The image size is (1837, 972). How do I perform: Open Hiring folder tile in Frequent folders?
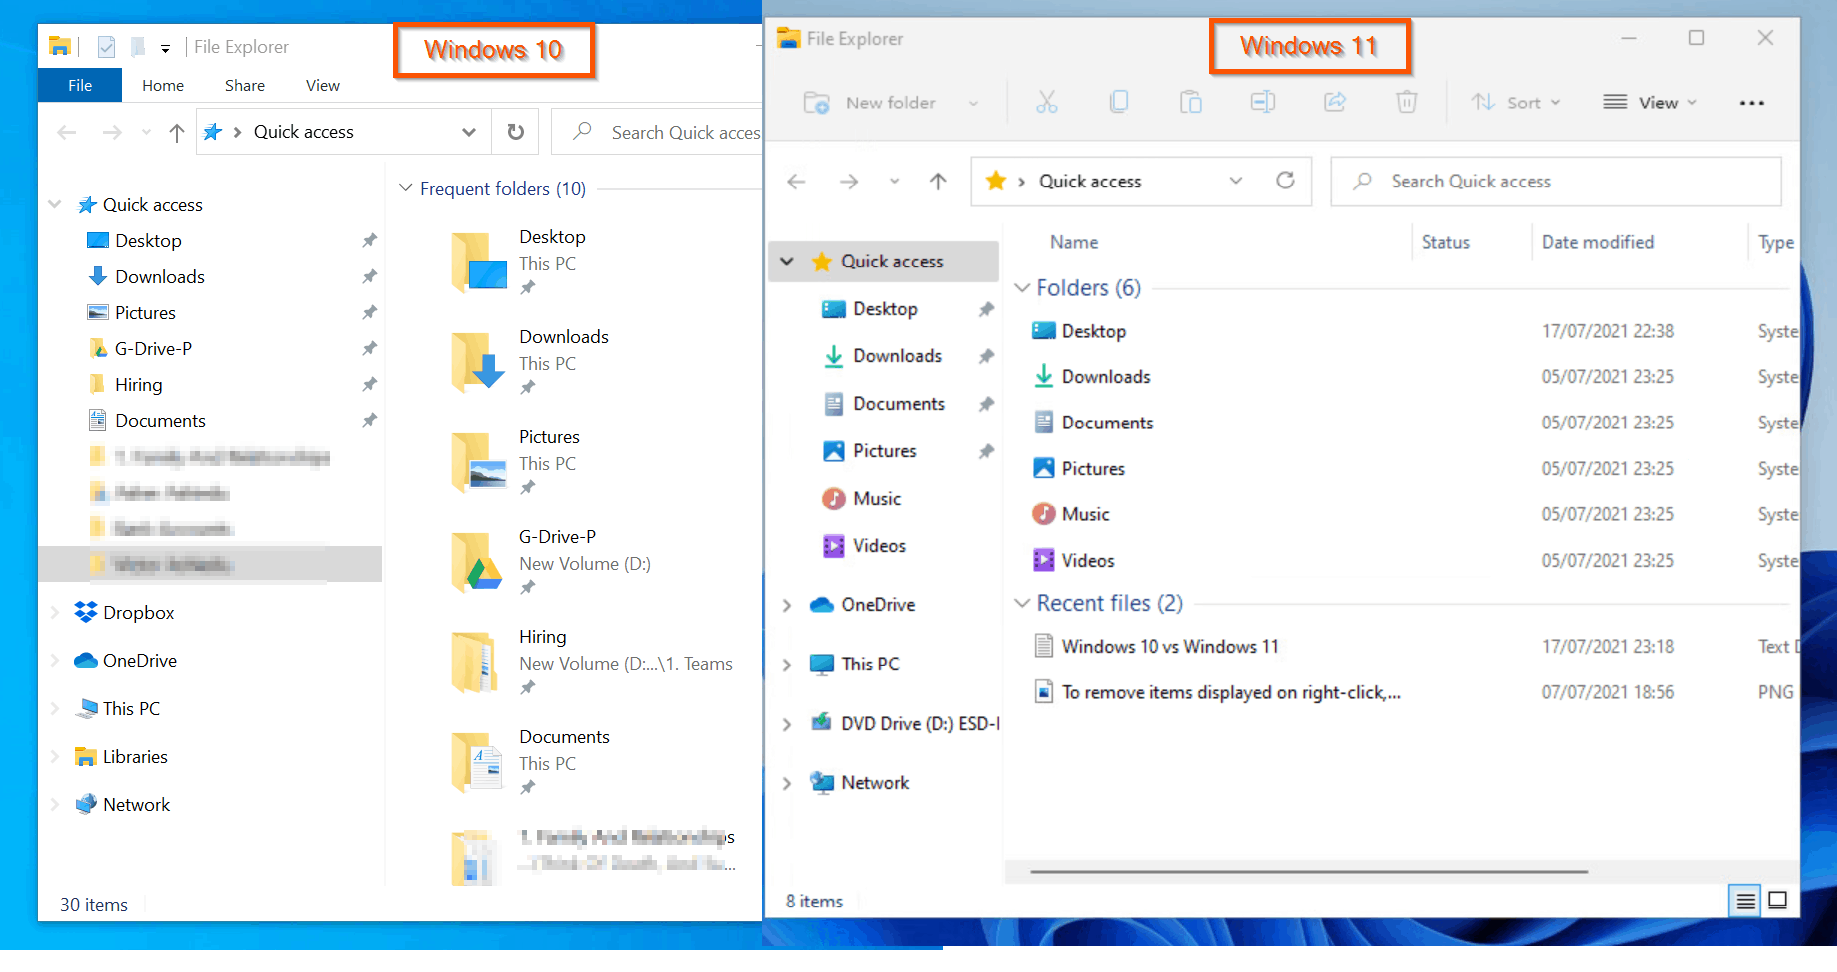click(593, 663)
